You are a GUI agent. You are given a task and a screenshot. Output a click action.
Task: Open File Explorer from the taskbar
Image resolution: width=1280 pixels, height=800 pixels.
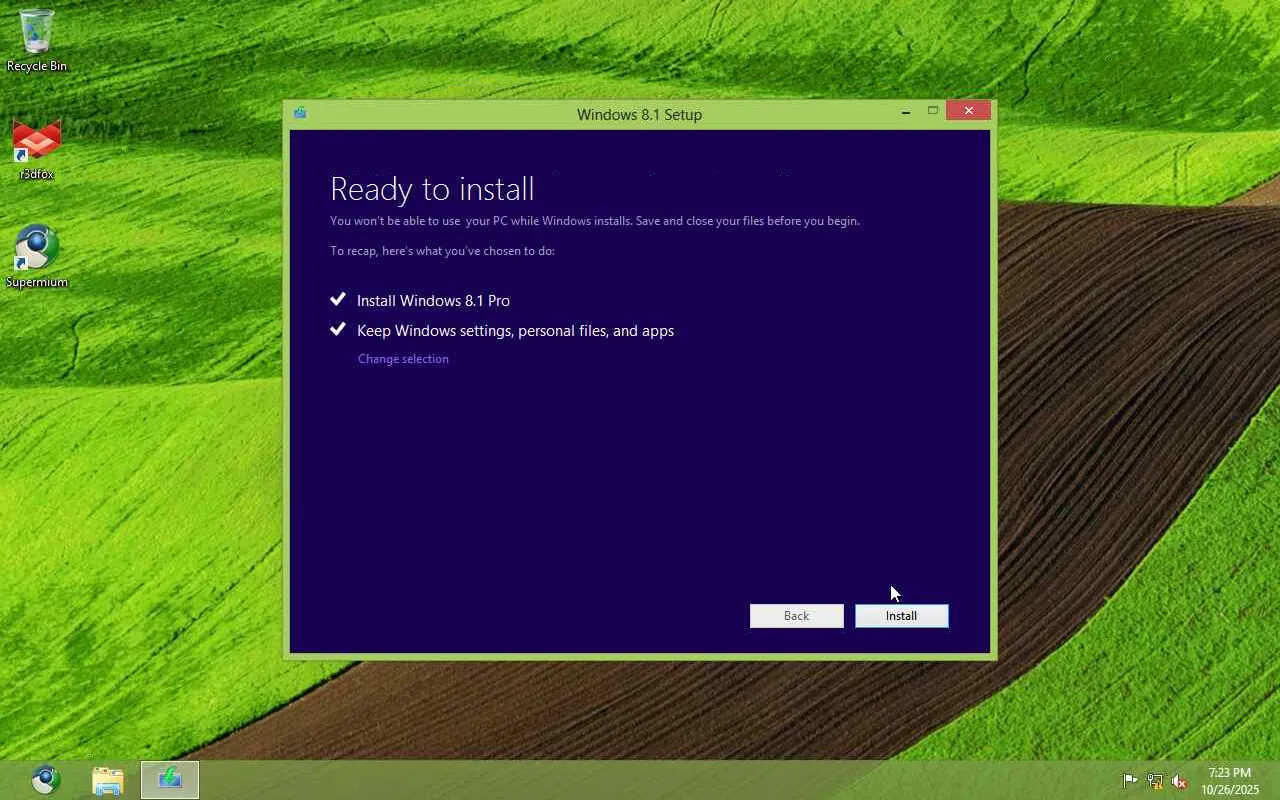coord(108,780)
